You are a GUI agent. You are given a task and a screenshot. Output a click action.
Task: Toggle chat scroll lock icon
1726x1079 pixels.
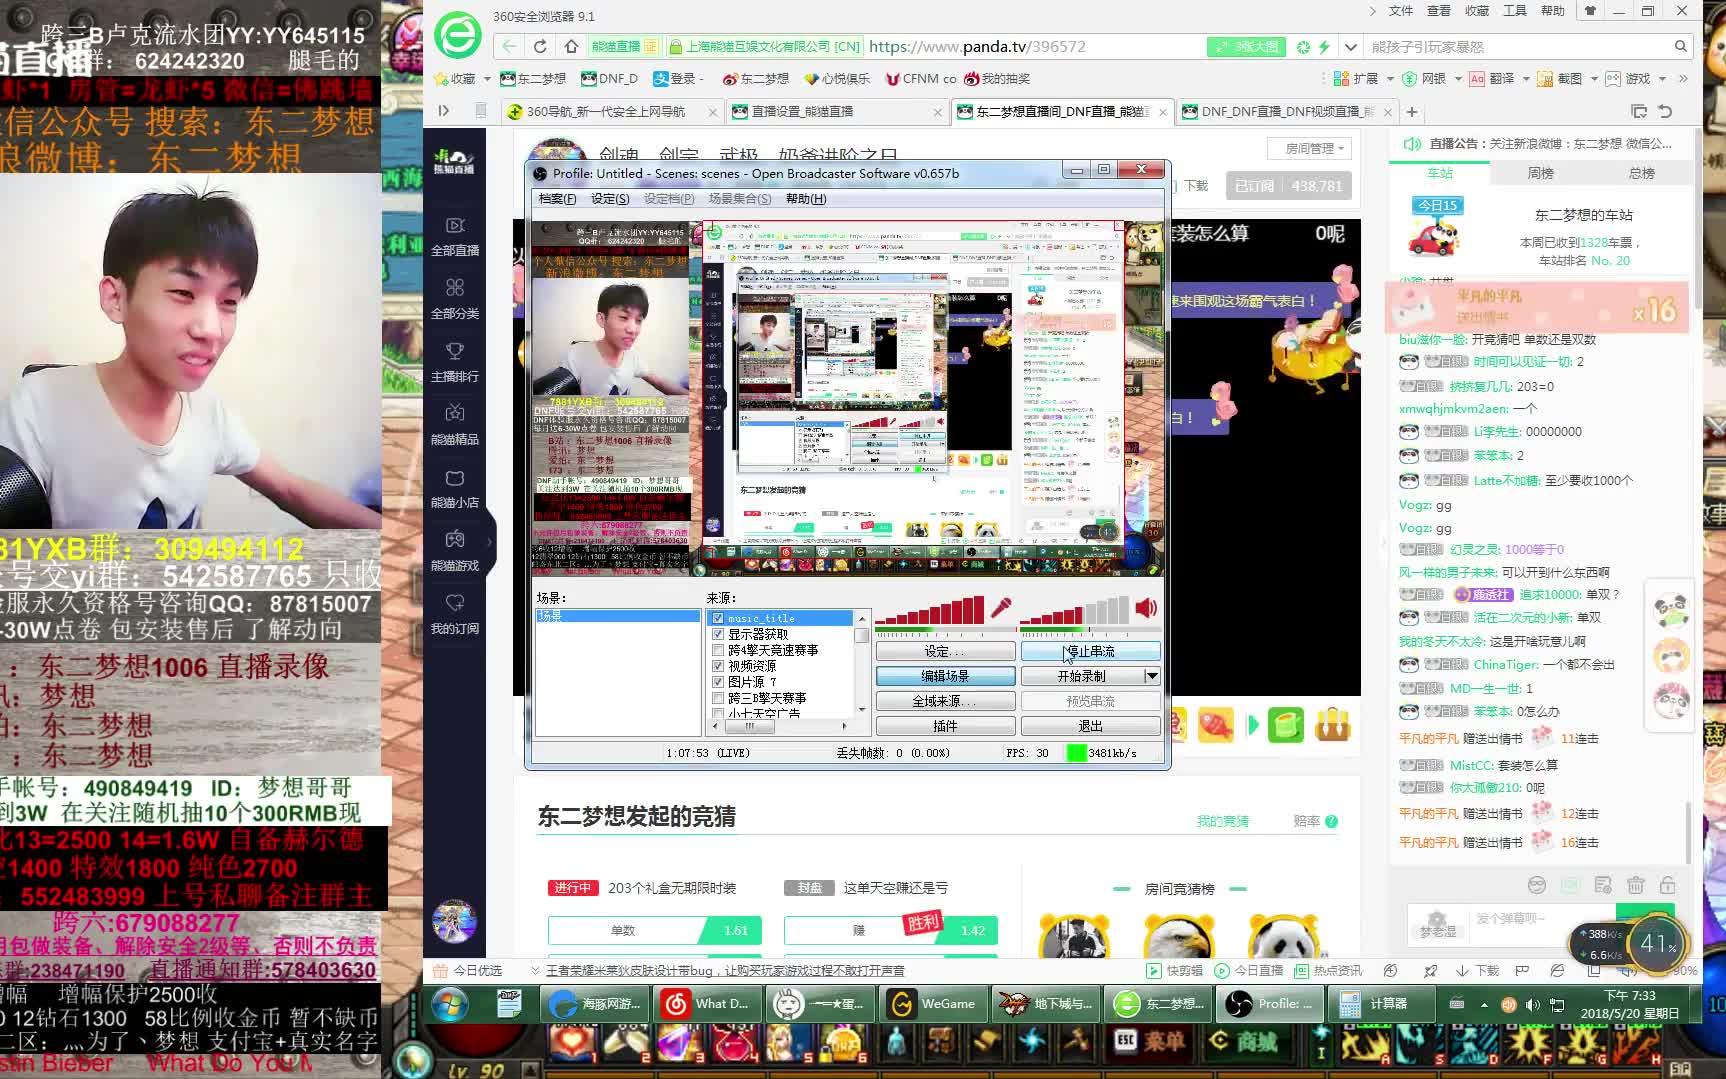(x=1667, y=885)
